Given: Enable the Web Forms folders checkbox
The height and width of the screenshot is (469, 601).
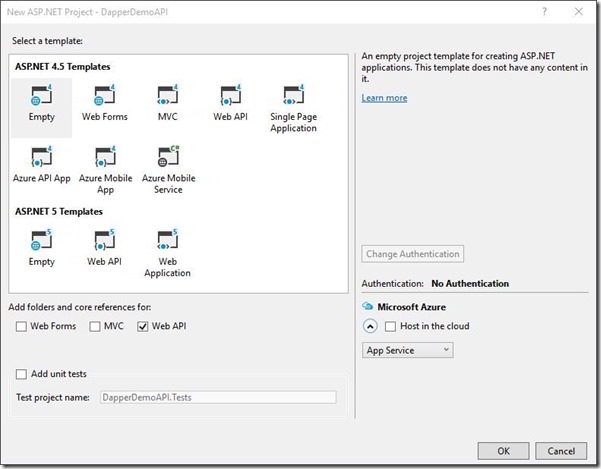Looking at the screenshot, I should (x=21, y=326).
